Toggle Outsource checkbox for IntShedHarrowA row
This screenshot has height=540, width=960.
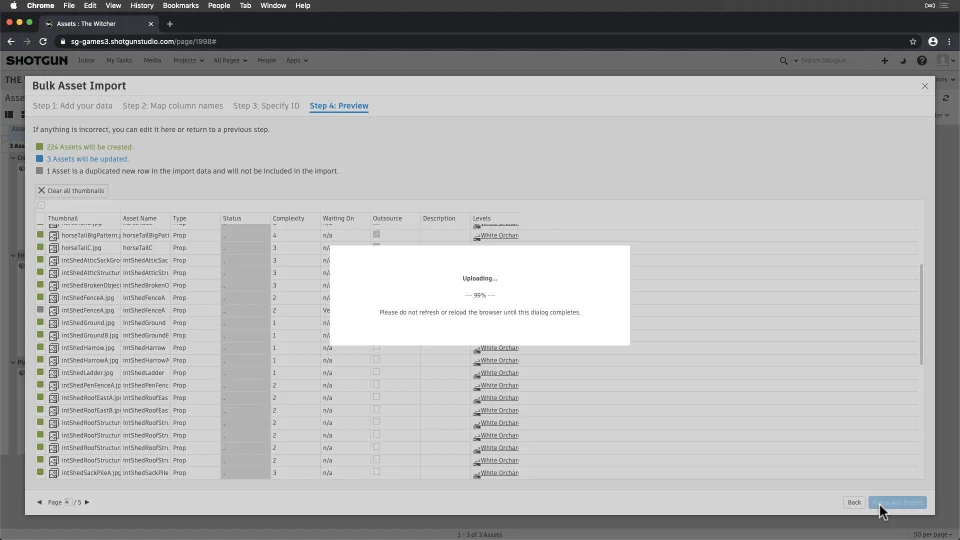point(377,359)
